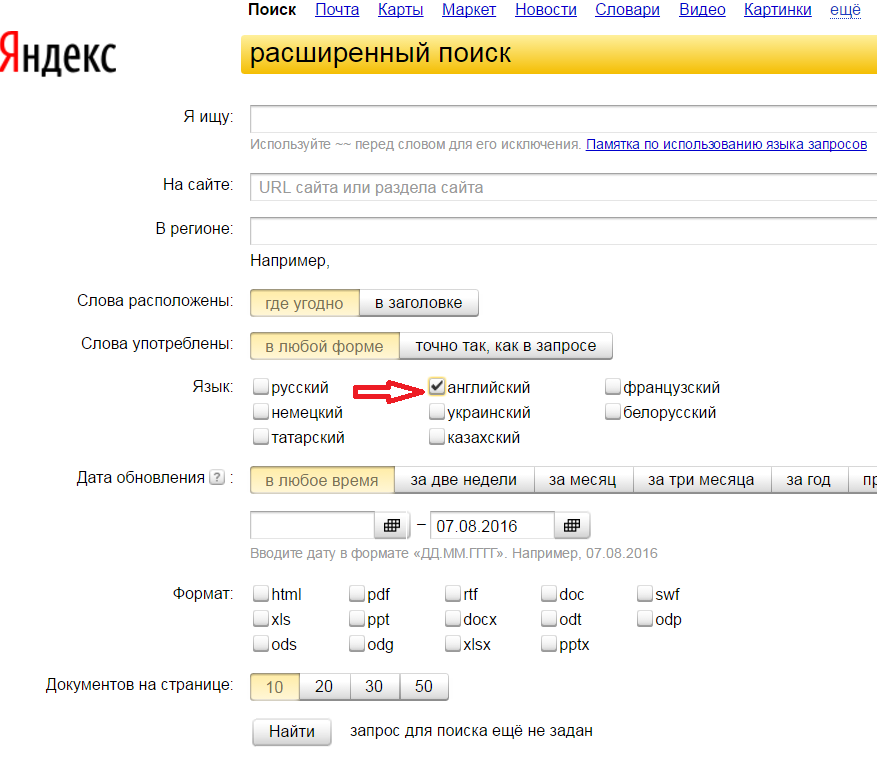Tick the doc format checkbox
The height and width of the screenshot is (763, 877).
pyautogui.click(x=549, y=594)
